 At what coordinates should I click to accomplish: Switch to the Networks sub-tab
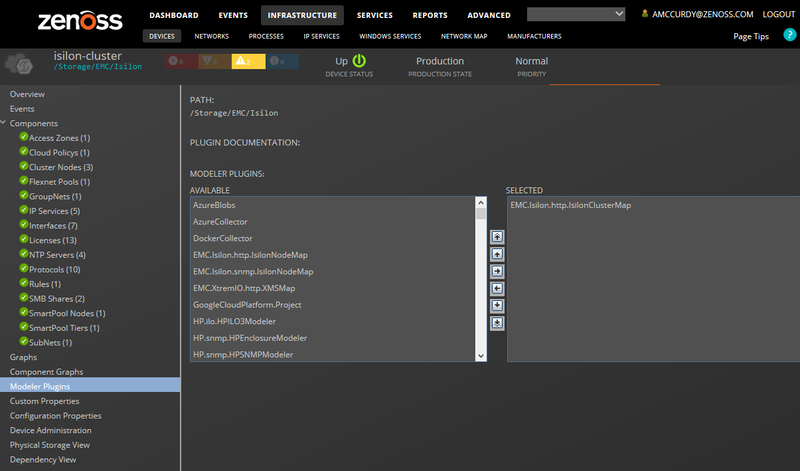pos(212,36)
